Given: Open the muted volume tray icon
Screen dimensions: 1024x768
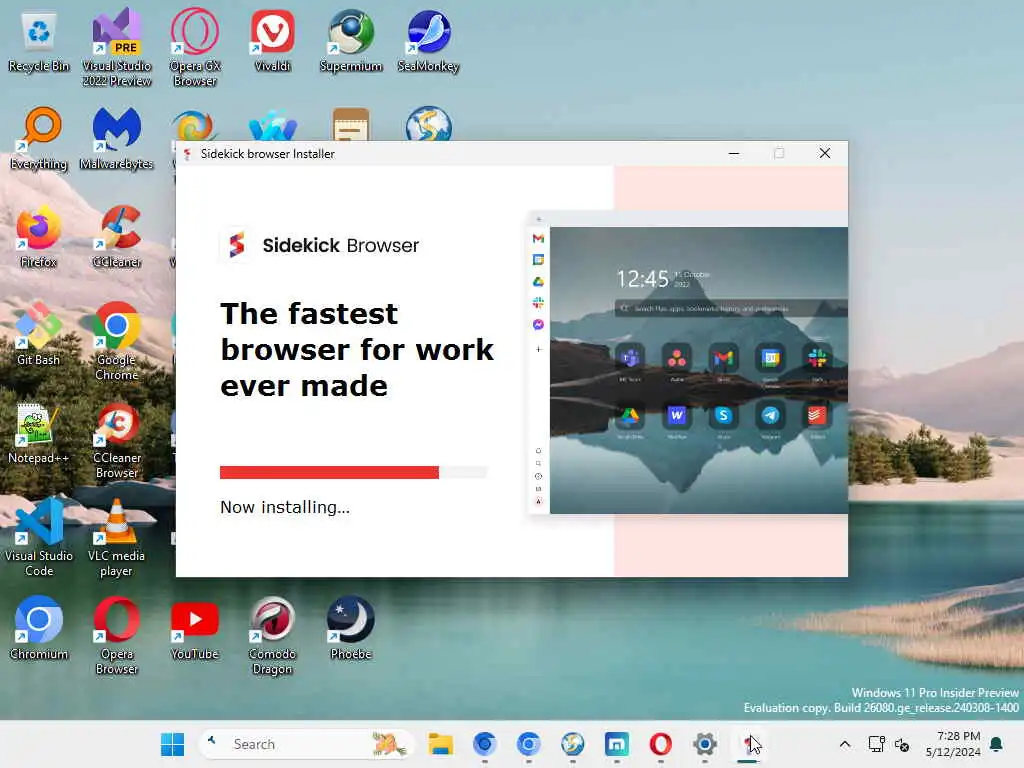Looking at the screenshot, I should 902,744.
